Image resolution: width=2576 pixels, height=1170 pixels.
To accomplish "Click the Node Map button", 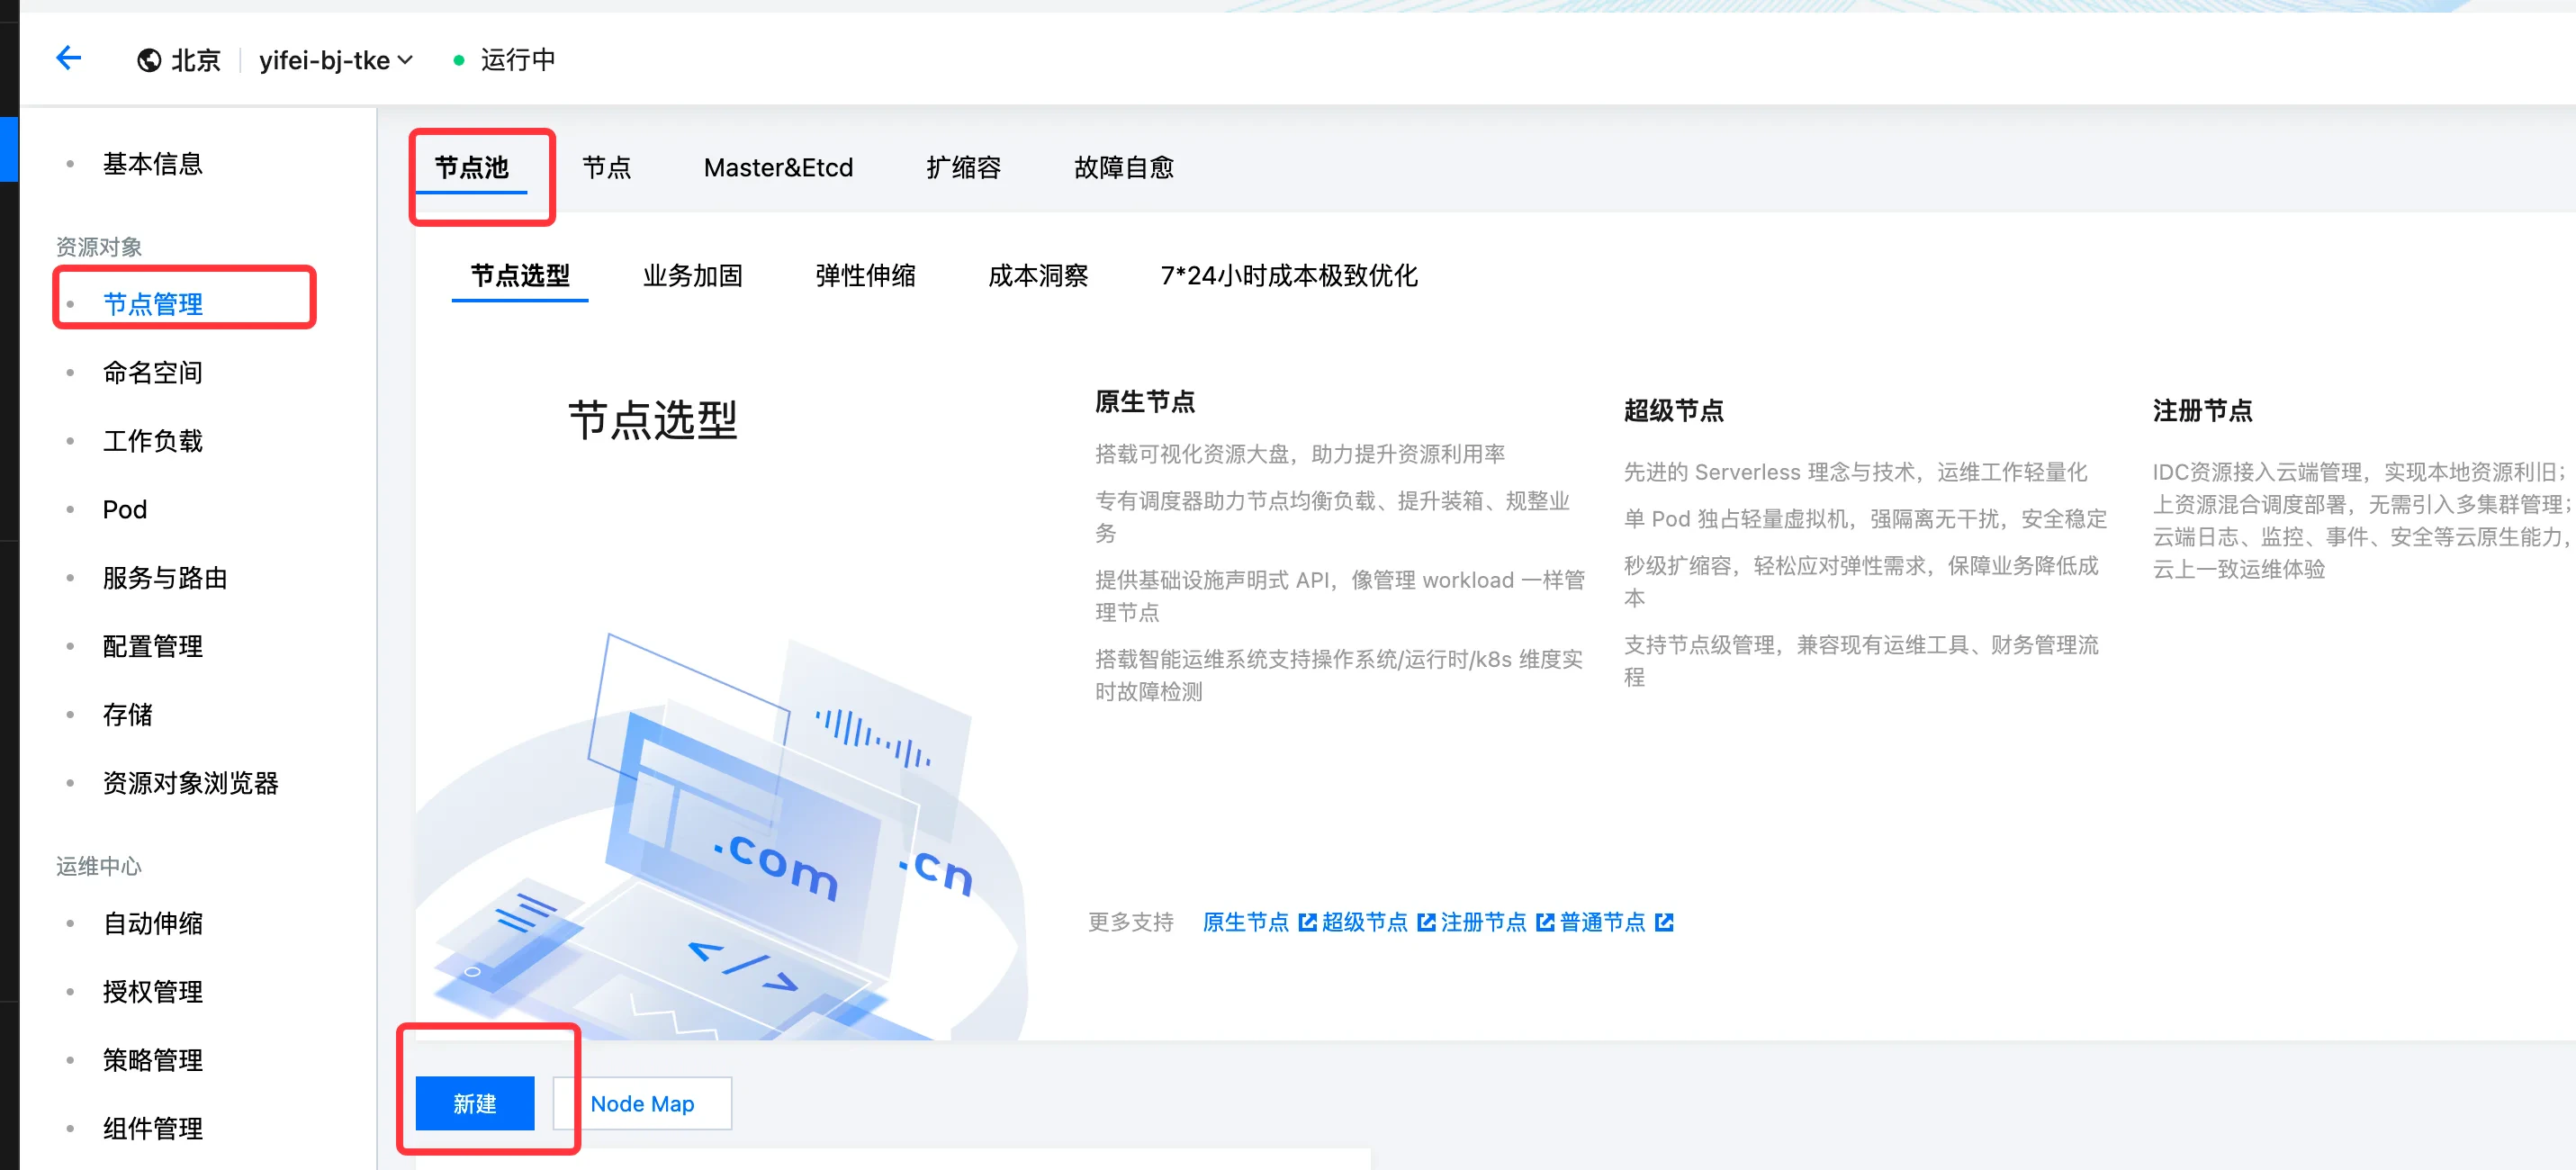I will [642, 1103].
